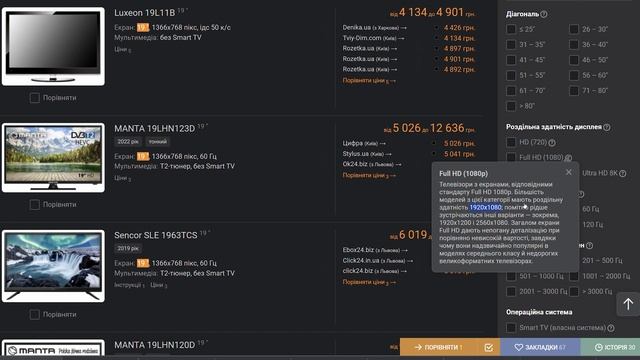Show help for Smart TV (власна система)
The width and height of the screenshot is (640, 360).
coord(611,328)
